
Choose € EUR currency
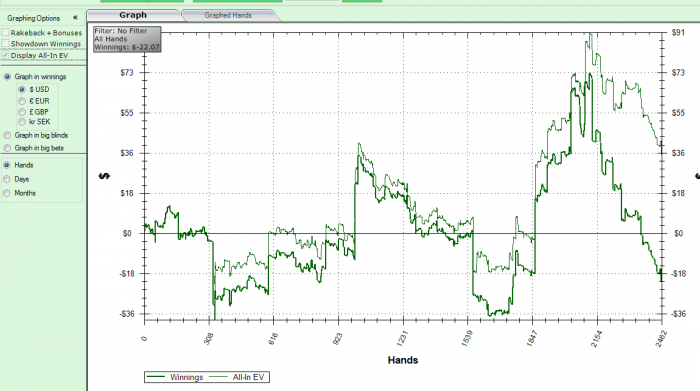22,101
